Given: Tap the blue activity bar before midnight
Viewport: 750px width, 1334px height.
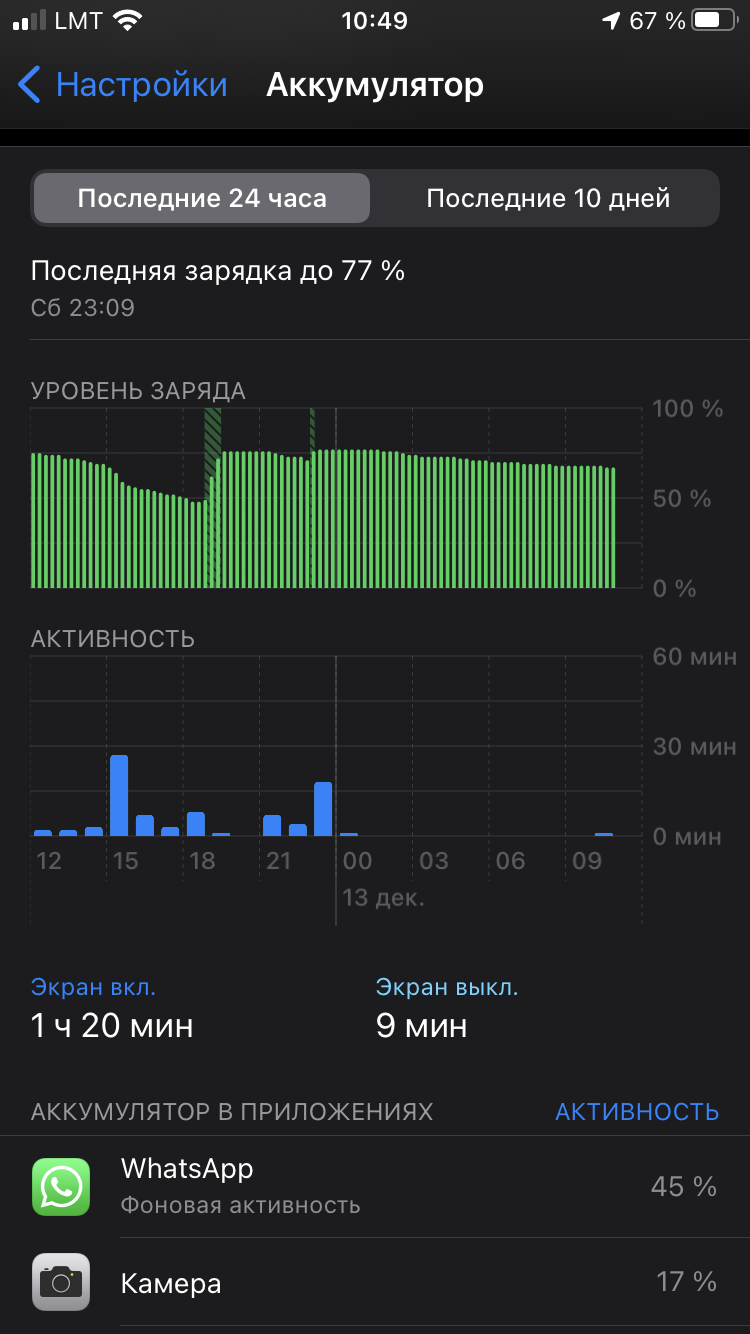Looking at the screenshot, I should [x=323, y=809].
